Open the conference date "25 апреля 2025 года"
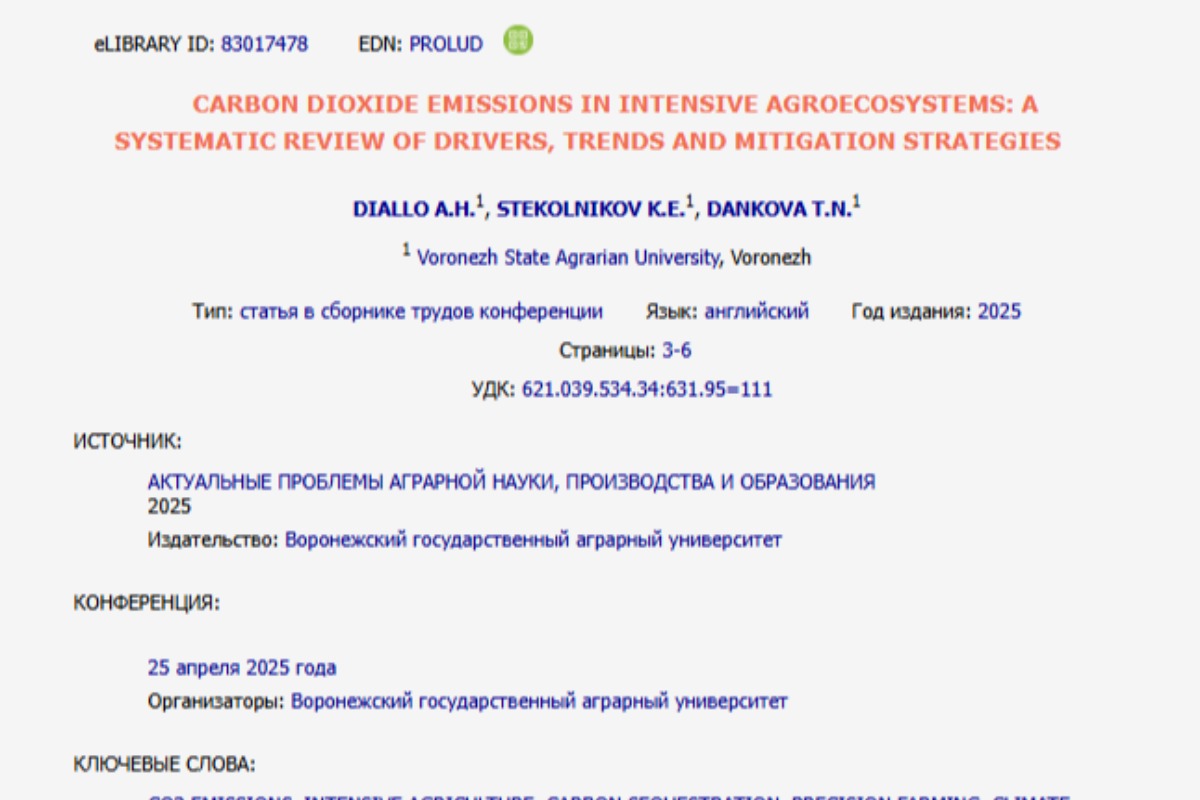Screen dimensions: 1200x800 click(242, 667)
